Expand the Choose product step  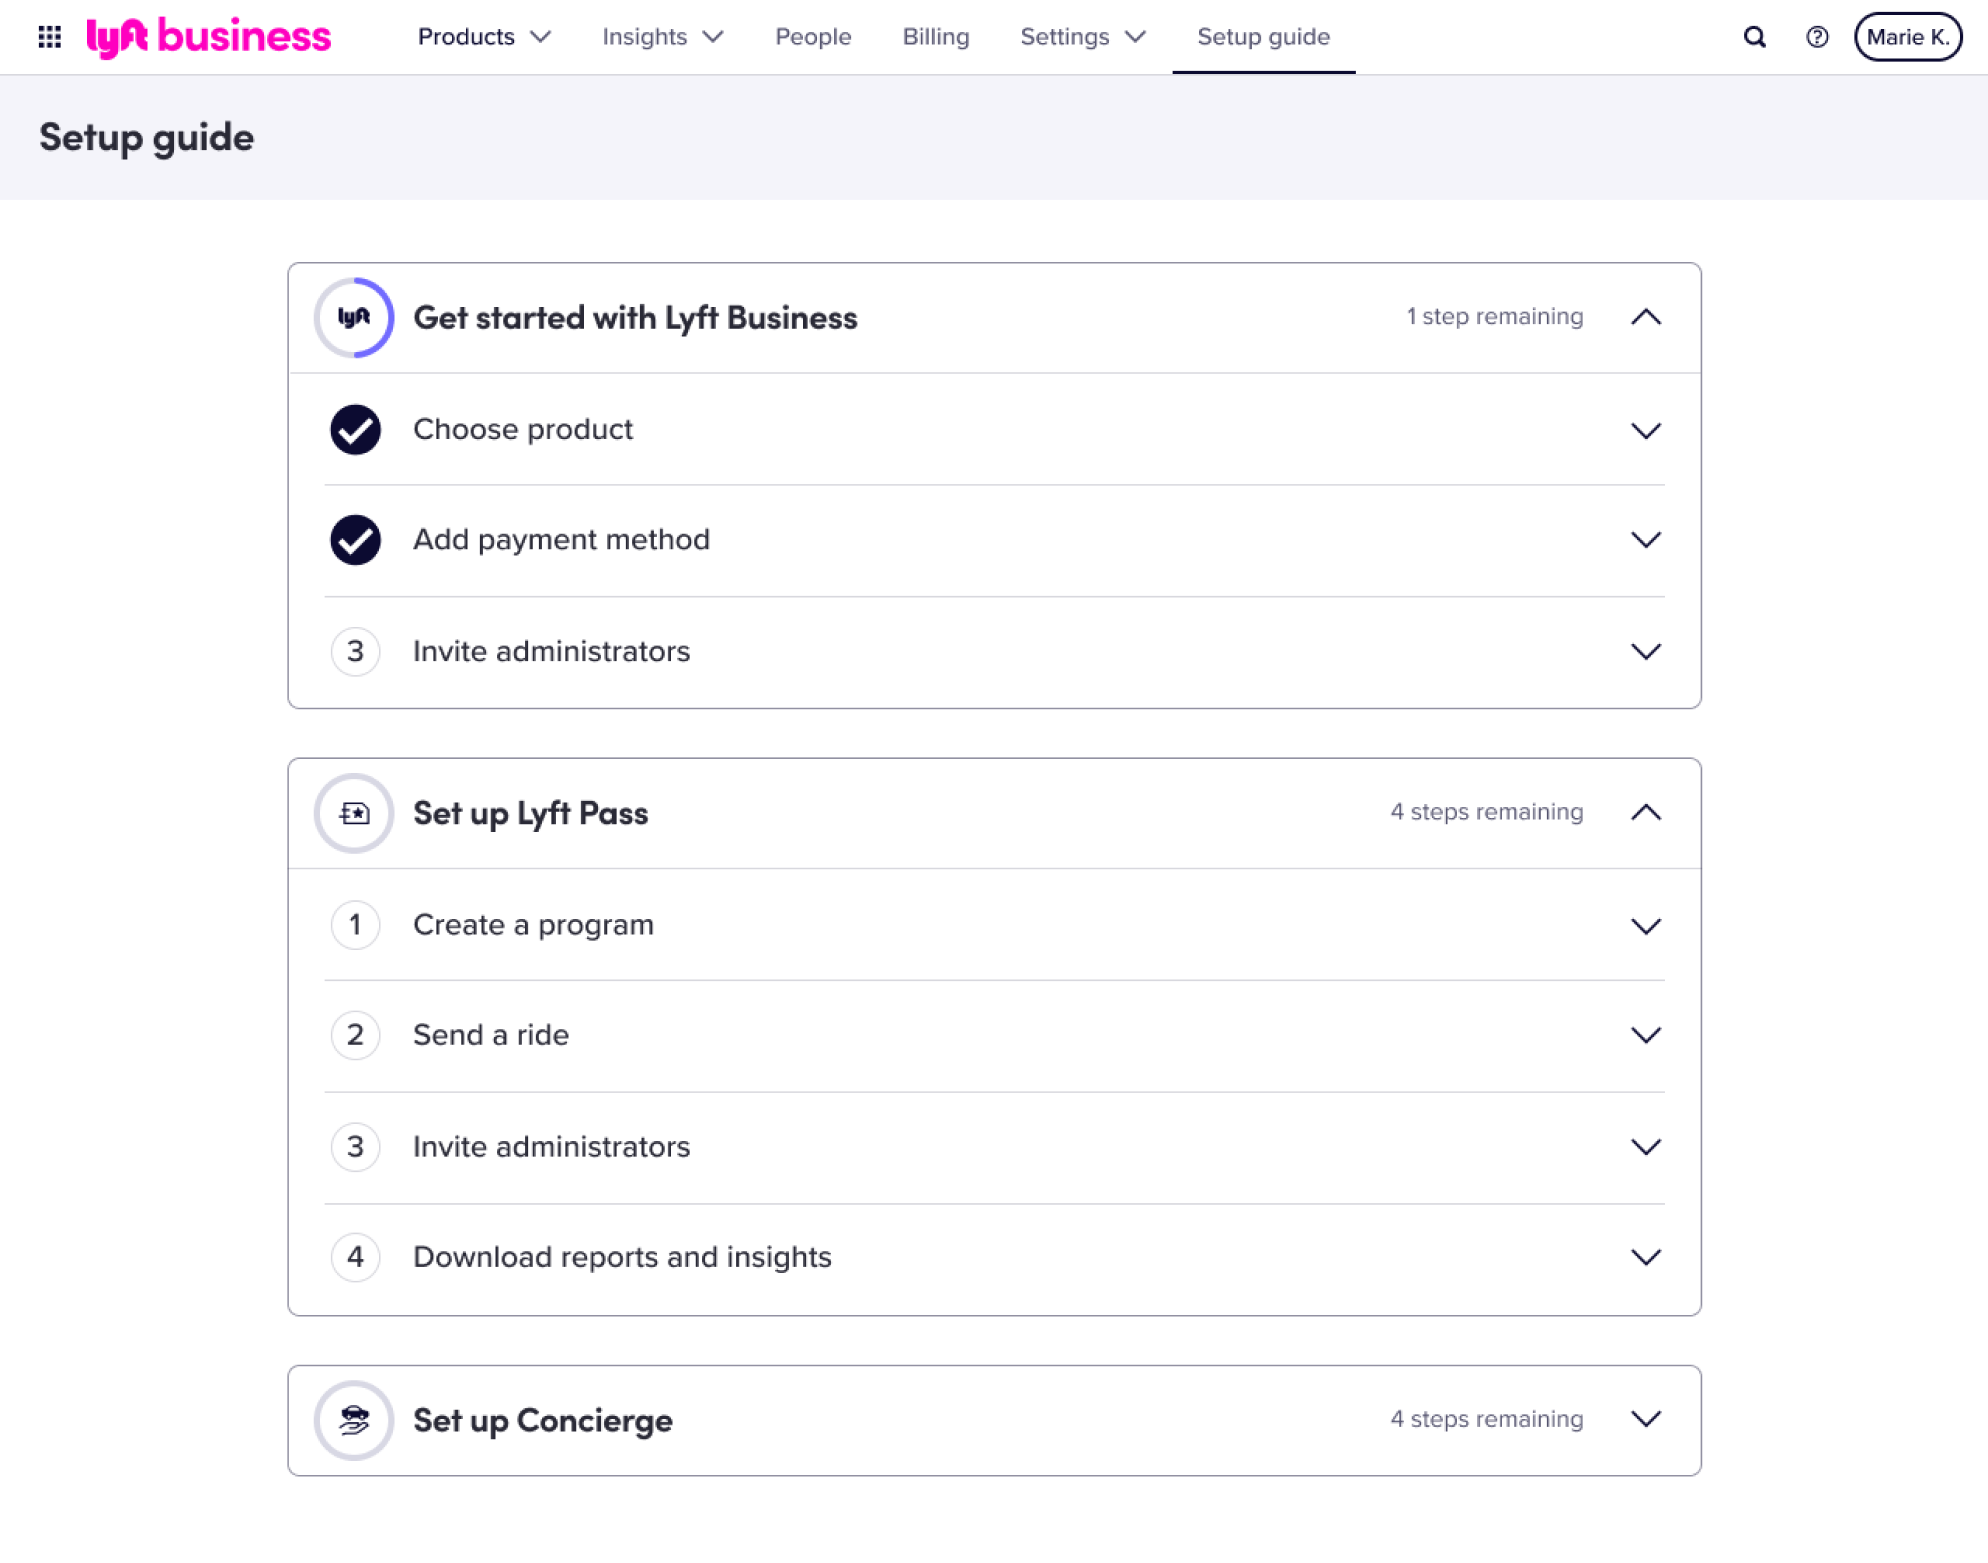tap(1645, 430)
